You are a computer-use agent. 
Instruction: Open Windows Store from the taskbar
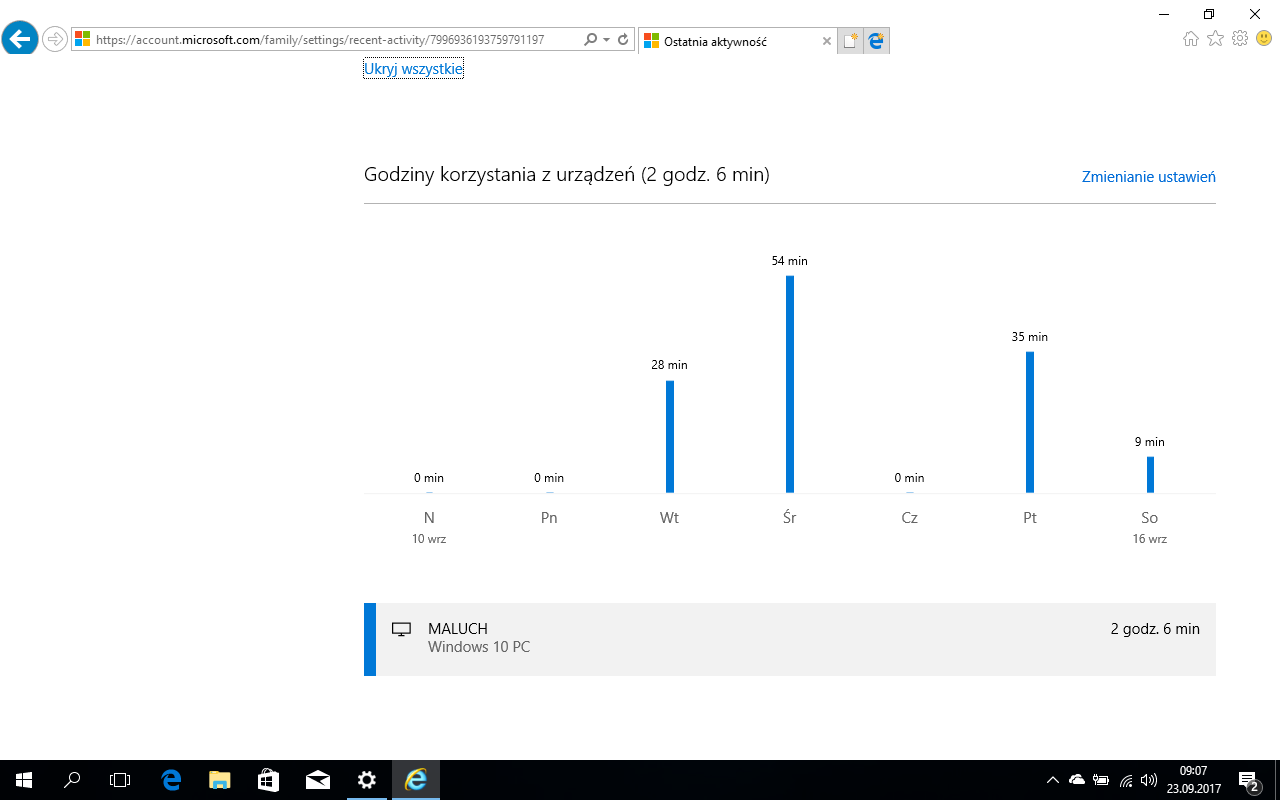268,780
